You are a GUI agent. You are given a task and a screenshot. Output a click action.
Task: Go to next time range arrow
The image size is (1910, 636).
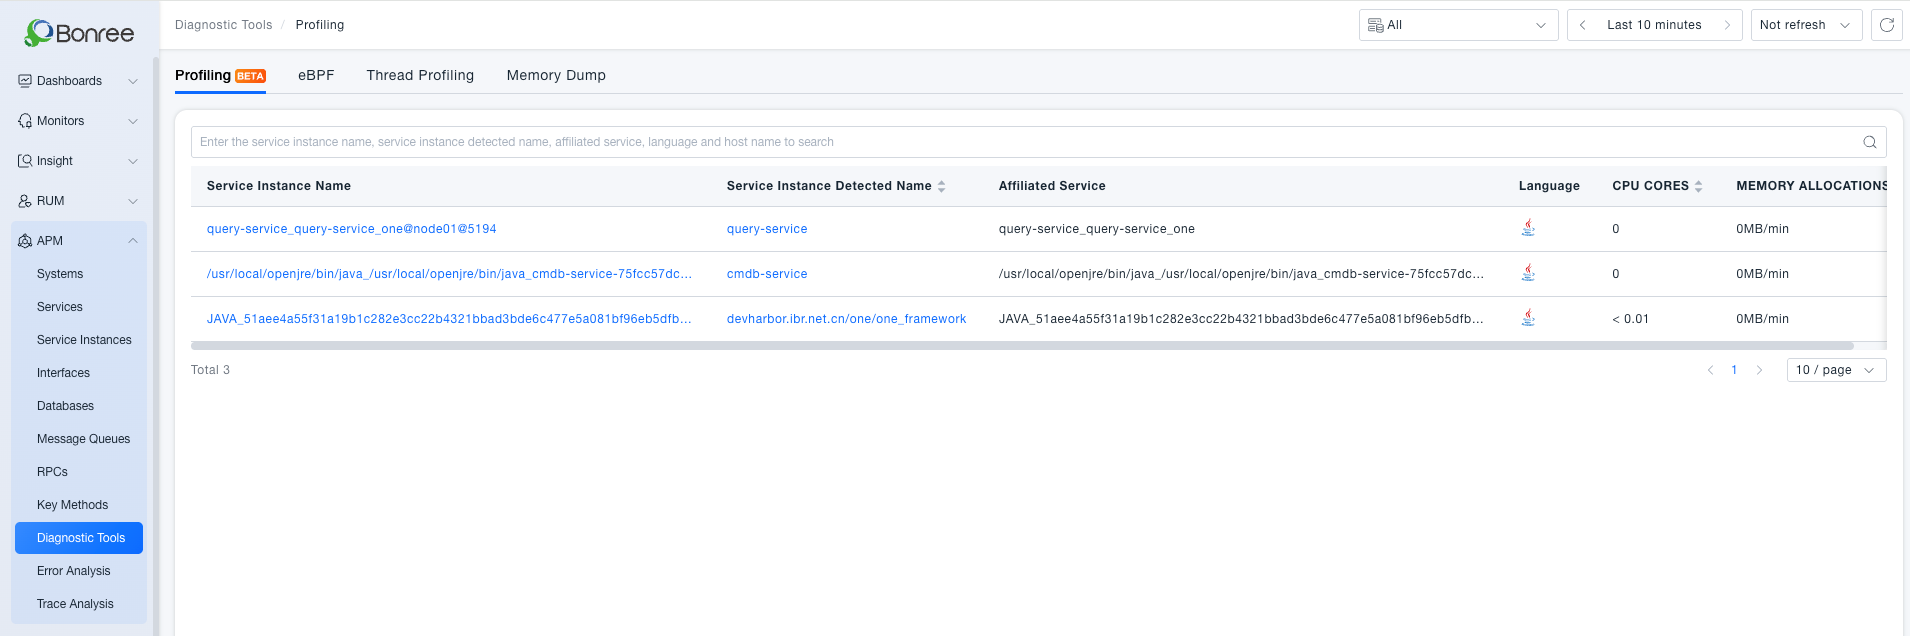click(x=1727, y=25)
